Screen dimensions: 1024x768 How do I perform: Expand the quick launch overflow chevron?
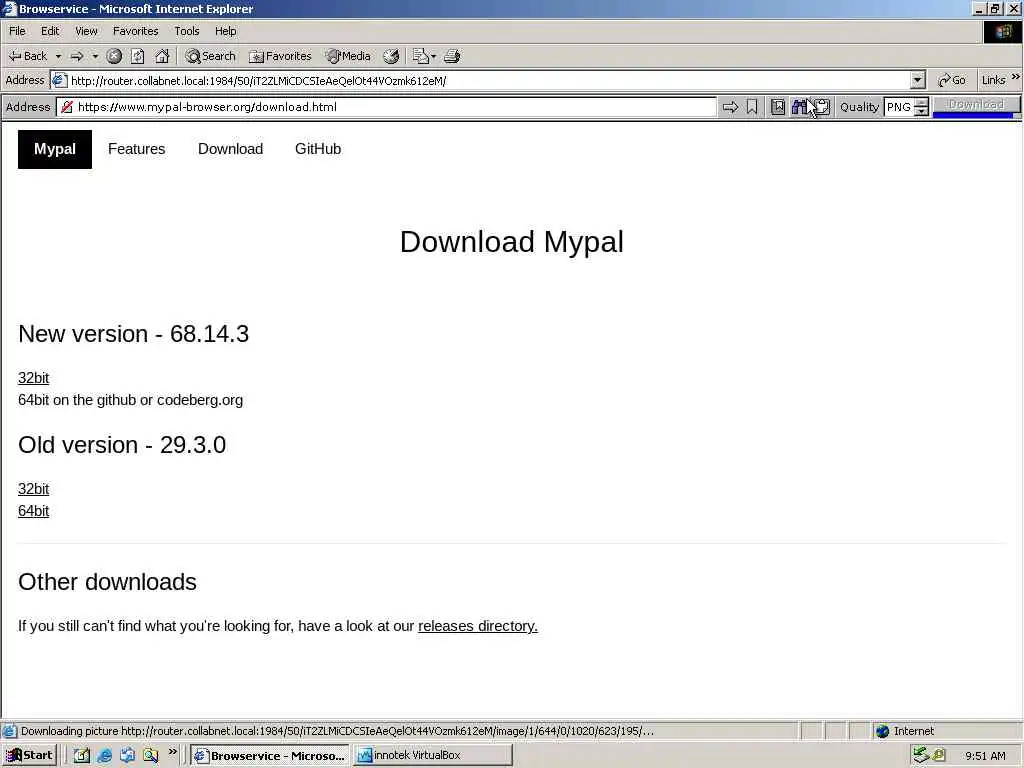(172, 752)
